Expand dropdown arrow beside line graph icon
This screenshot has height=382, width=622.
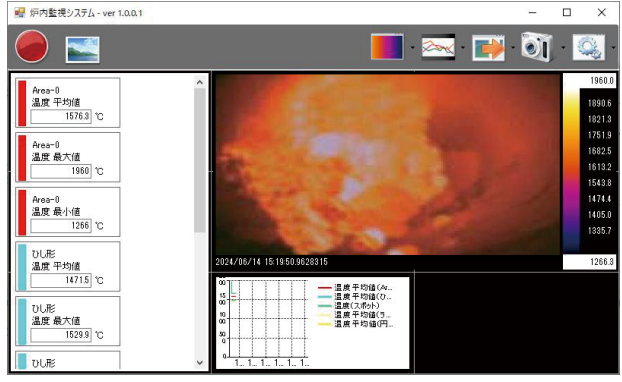(x=463, y=48)
